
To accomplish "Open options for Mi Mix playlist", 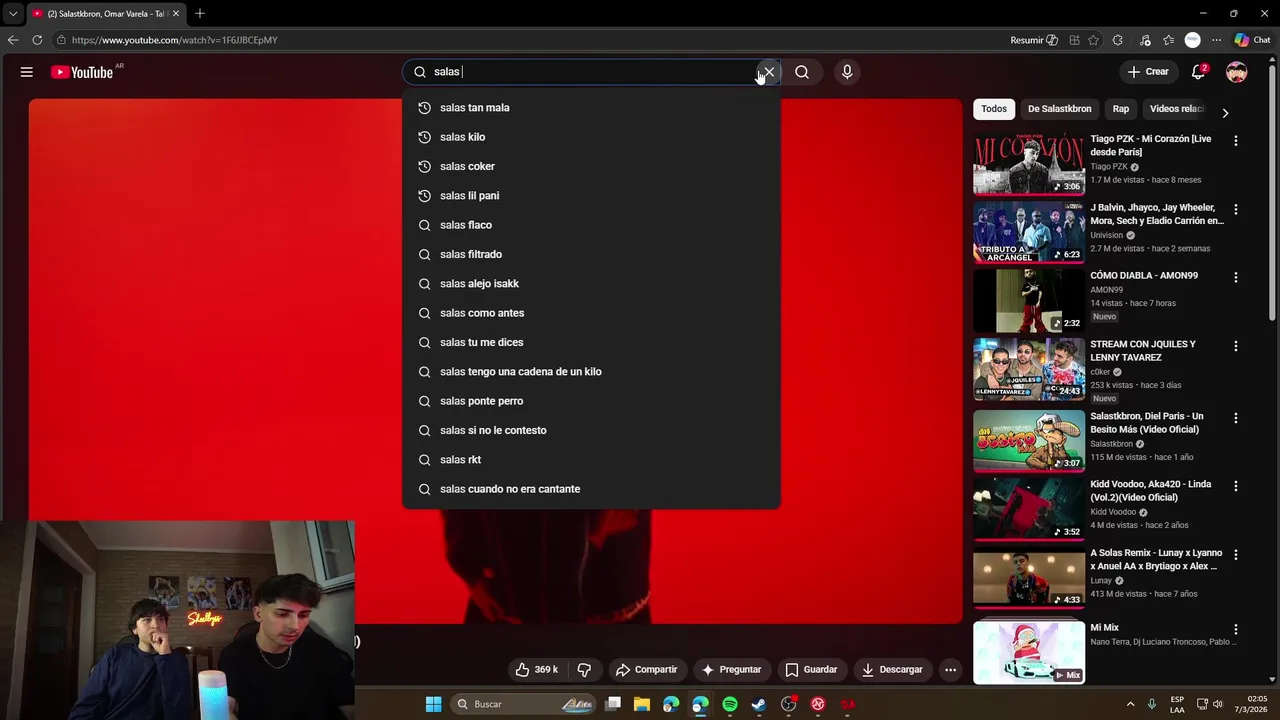I will [1236, 630].
